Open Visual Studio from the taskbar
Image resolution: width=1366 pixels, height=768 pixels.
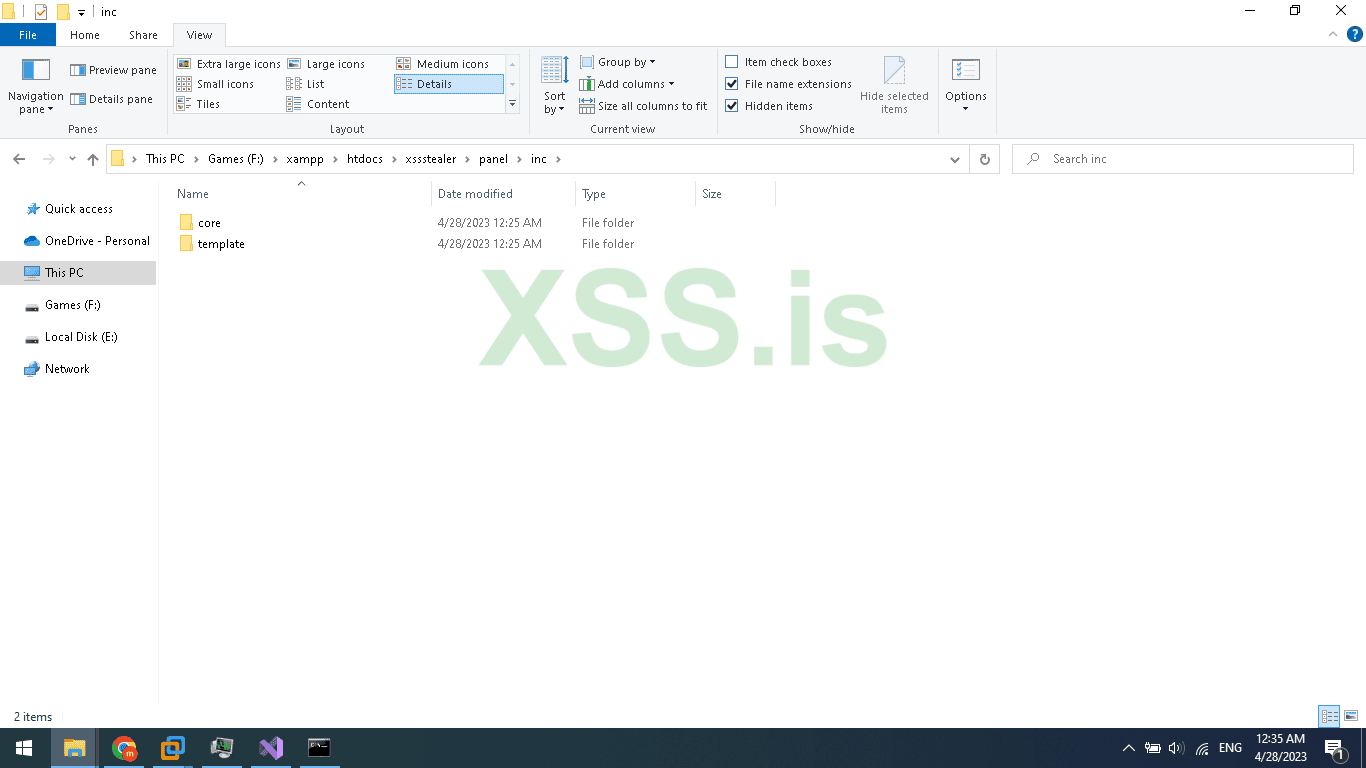(270, 748)
